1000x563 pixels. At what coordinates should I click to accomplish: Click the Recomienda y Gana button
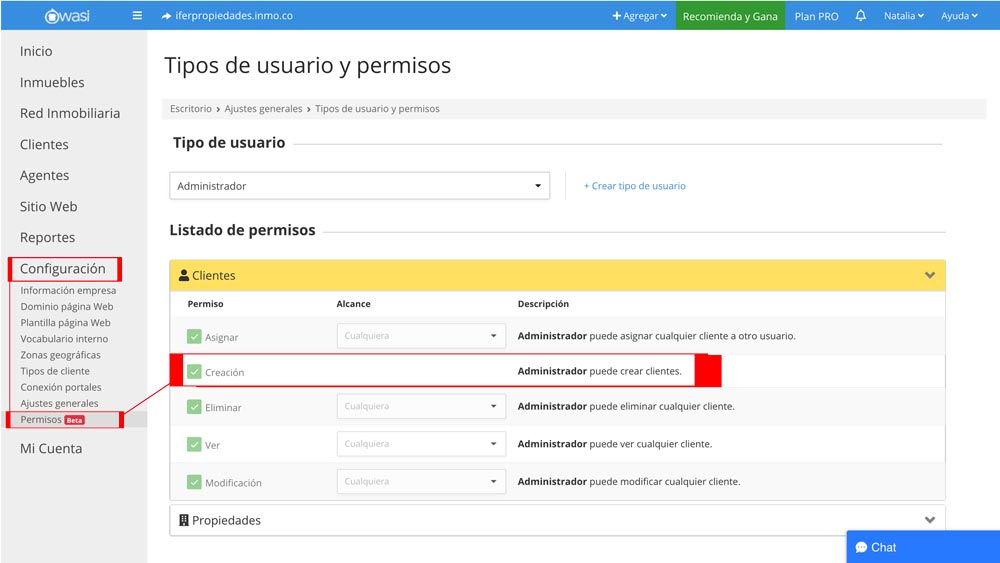pos(730,16)
